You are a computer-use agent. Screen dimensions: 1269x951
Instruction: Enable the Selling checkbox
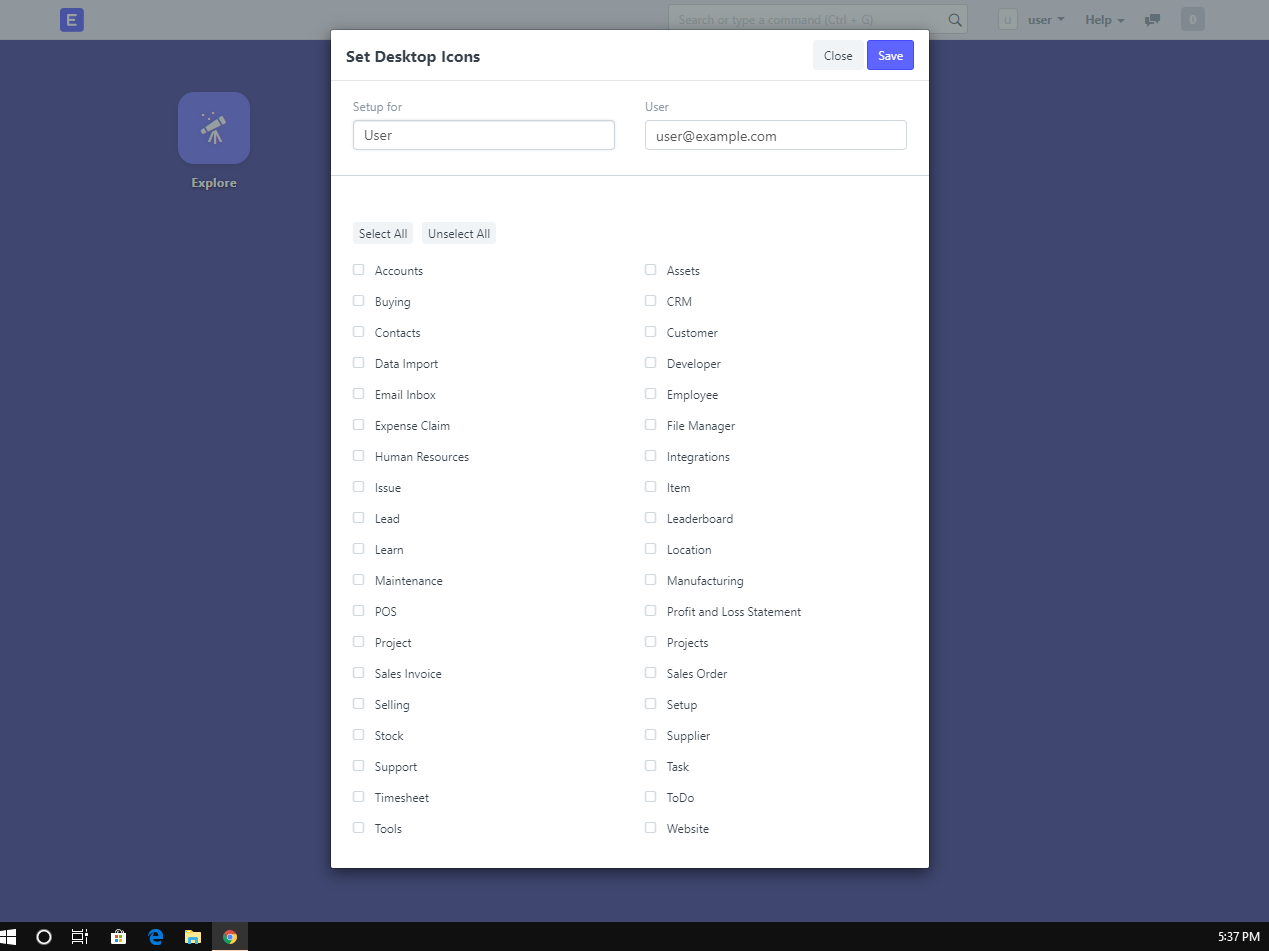(359, 704)
